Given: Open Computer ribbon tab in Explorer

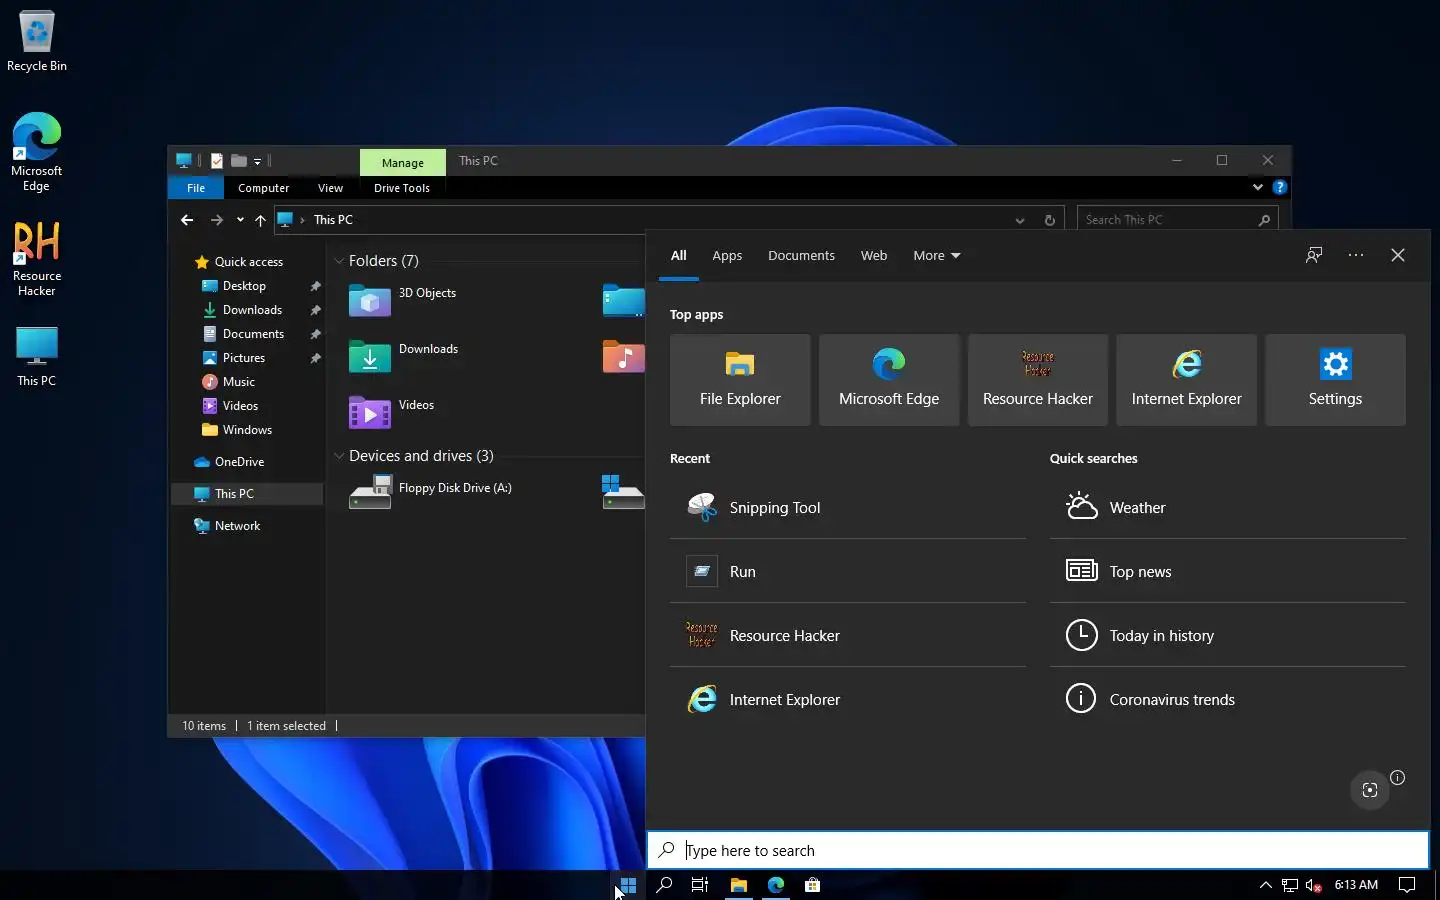Looking at the screenshot, I should pyautogui.click(x=263, y=188).
